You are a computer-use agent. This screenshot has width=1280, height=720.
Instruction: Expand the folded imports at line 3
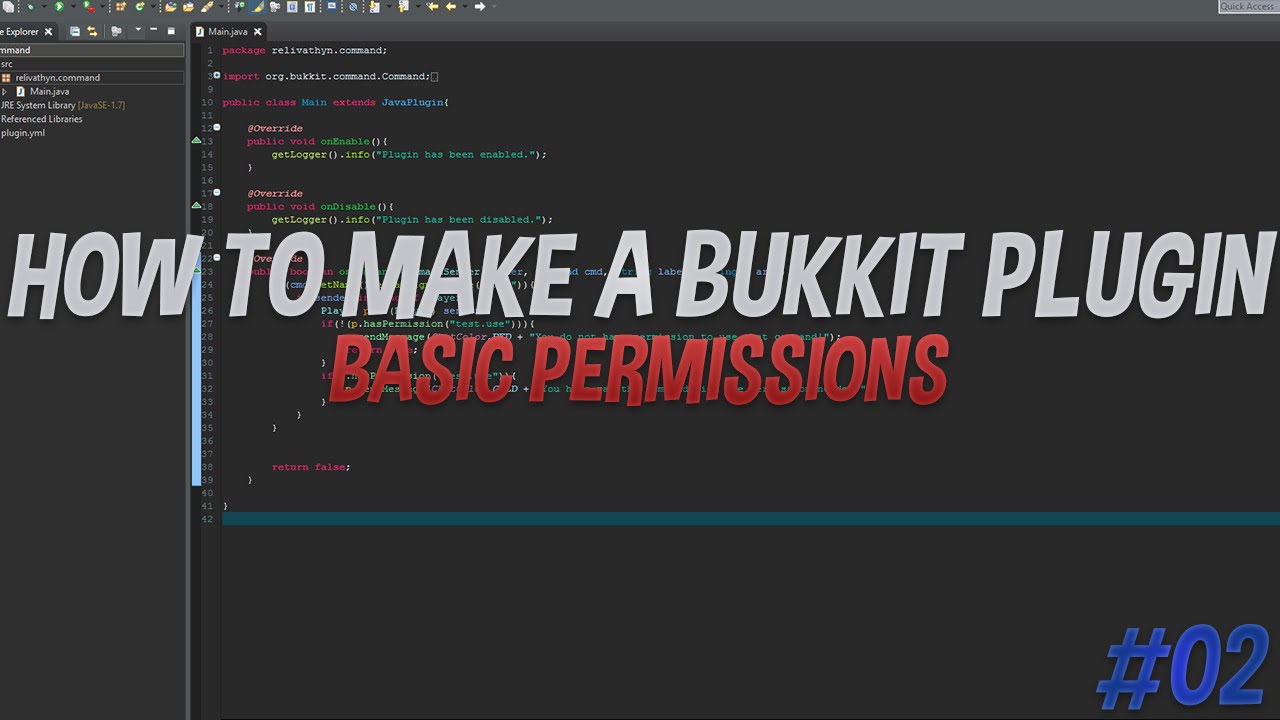pyautogui.click(x=217, y=76)
